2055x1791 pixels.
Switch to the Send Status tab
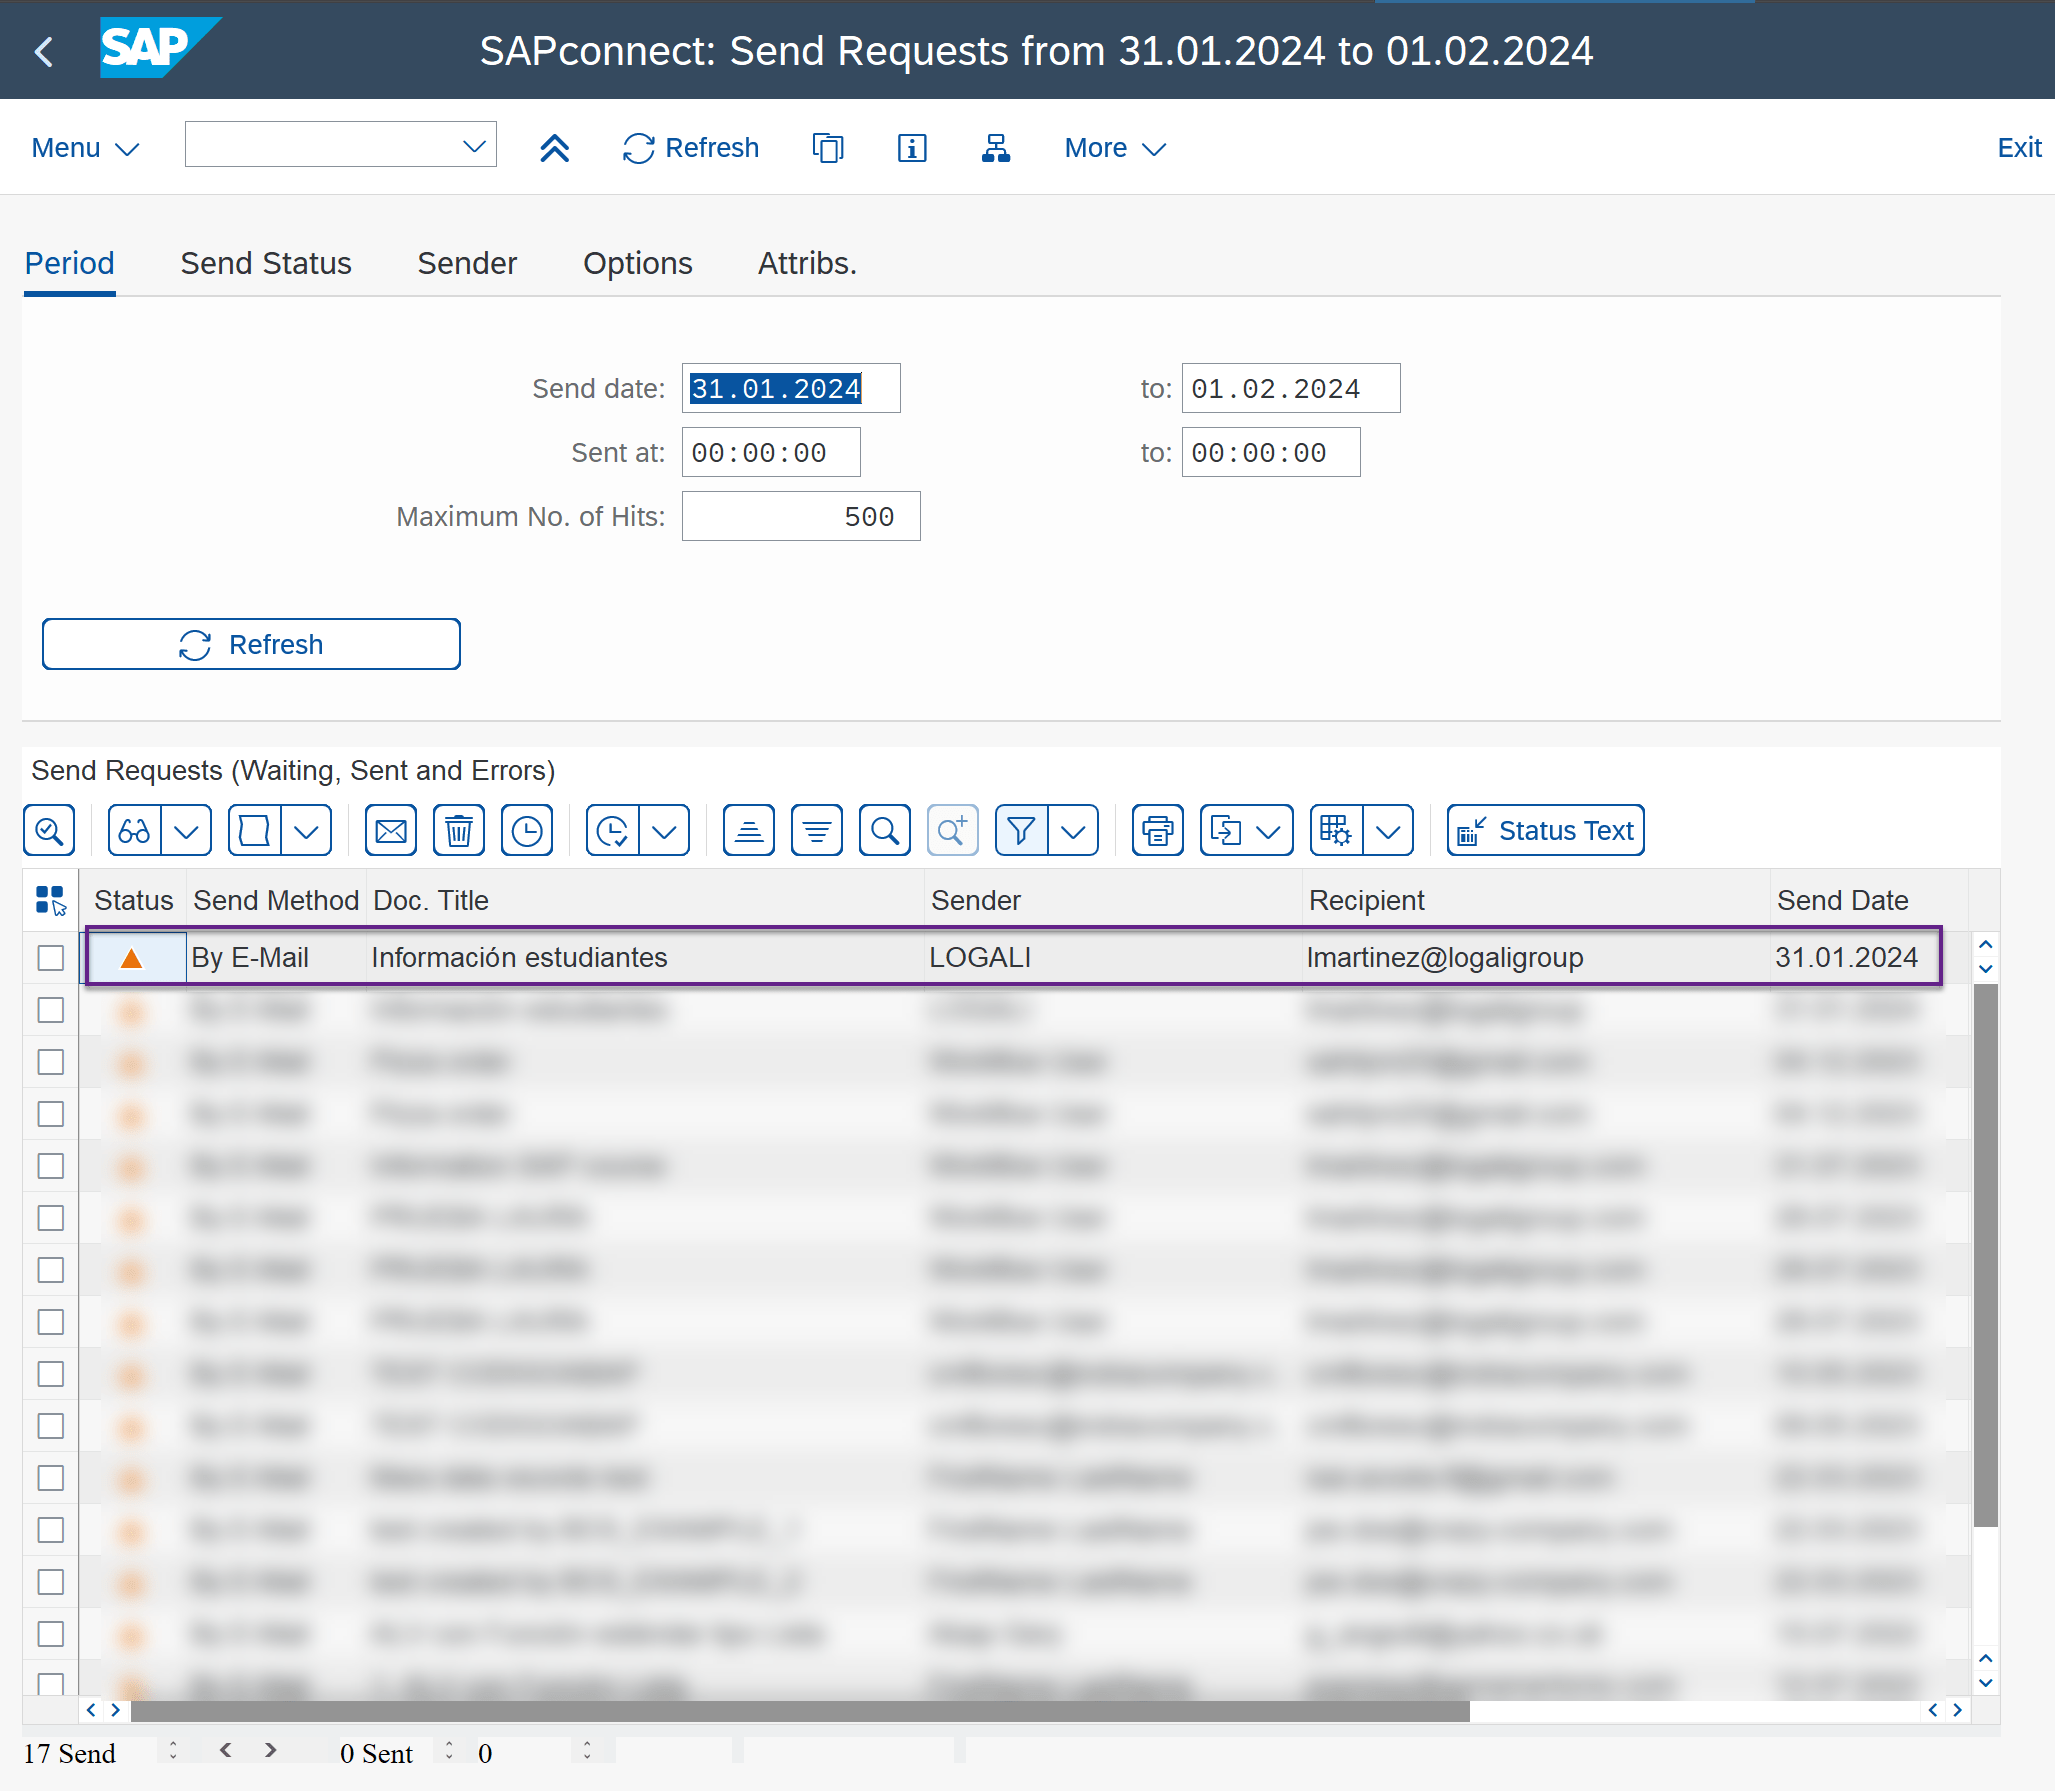[266, 263]
